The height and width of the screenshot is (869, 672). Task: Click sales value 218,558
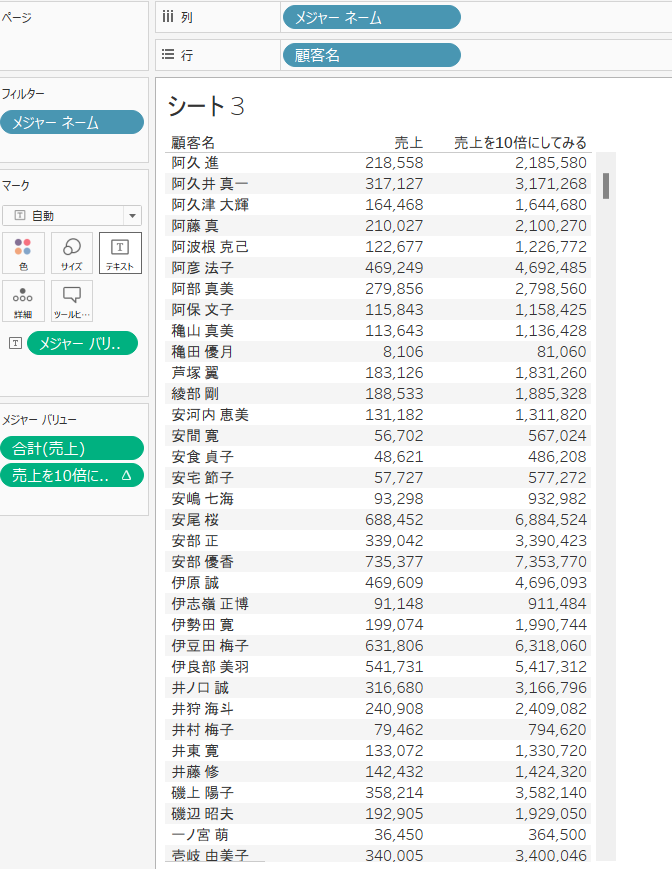pyautogui.click(x=394, y=163)
